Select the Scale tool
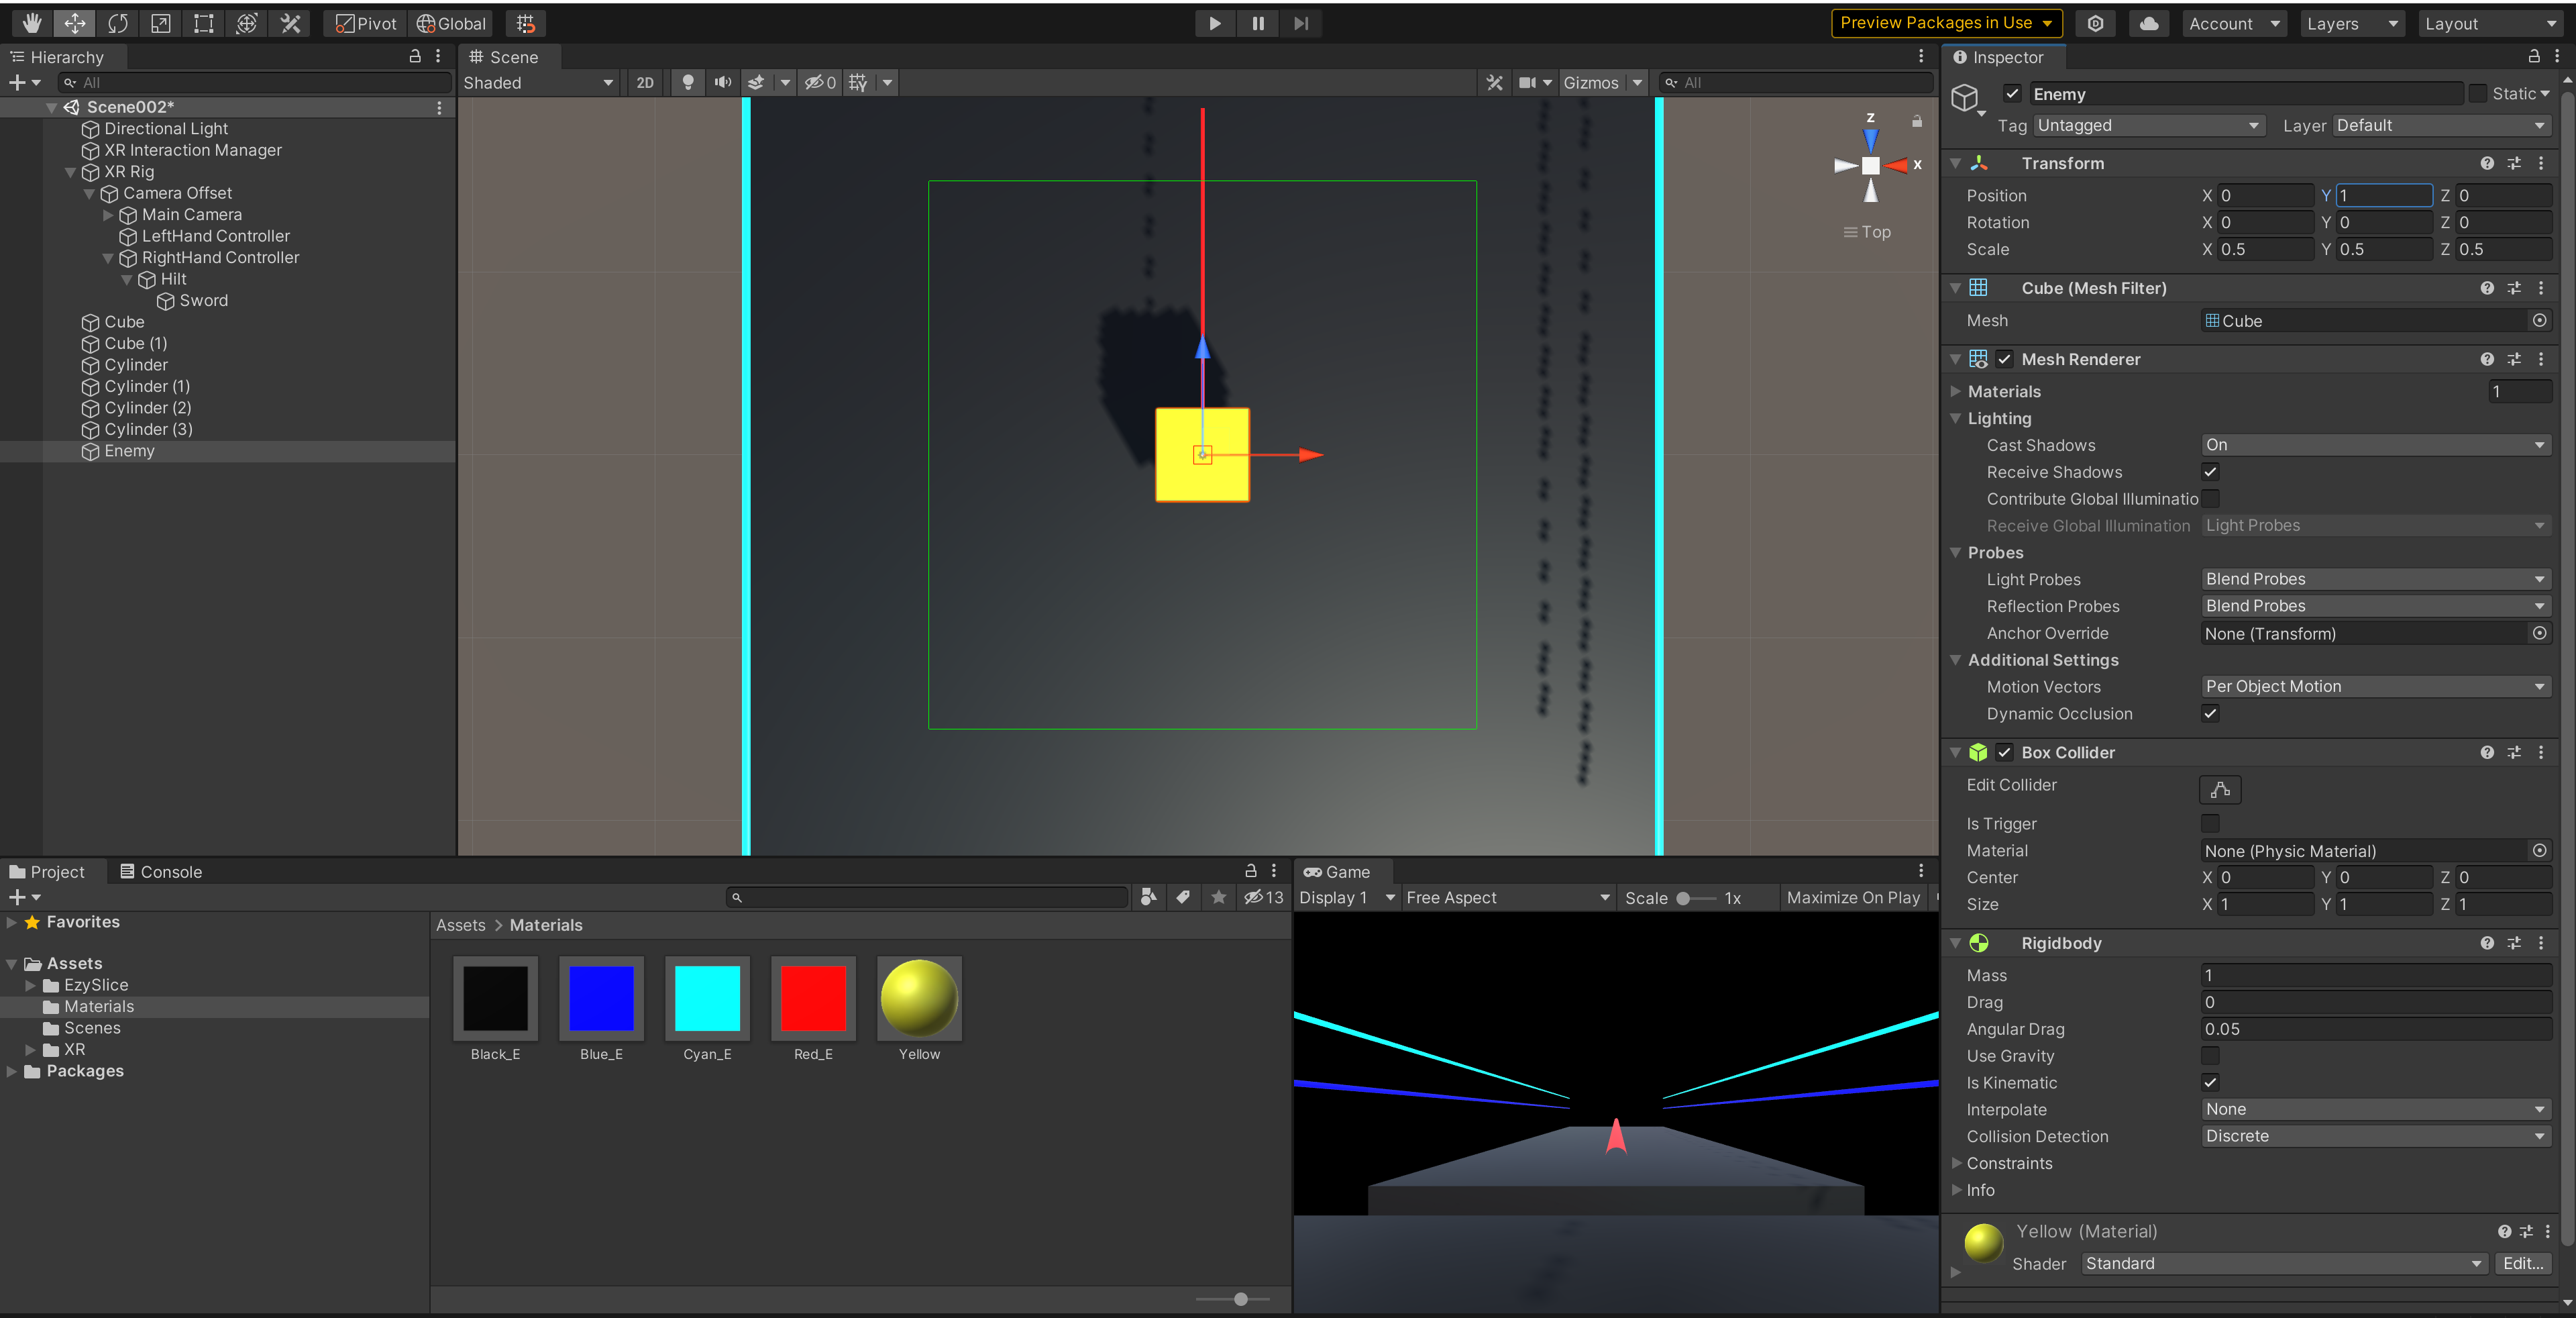The width and height of the screenshot is (2576, 1318). (161, 23)
